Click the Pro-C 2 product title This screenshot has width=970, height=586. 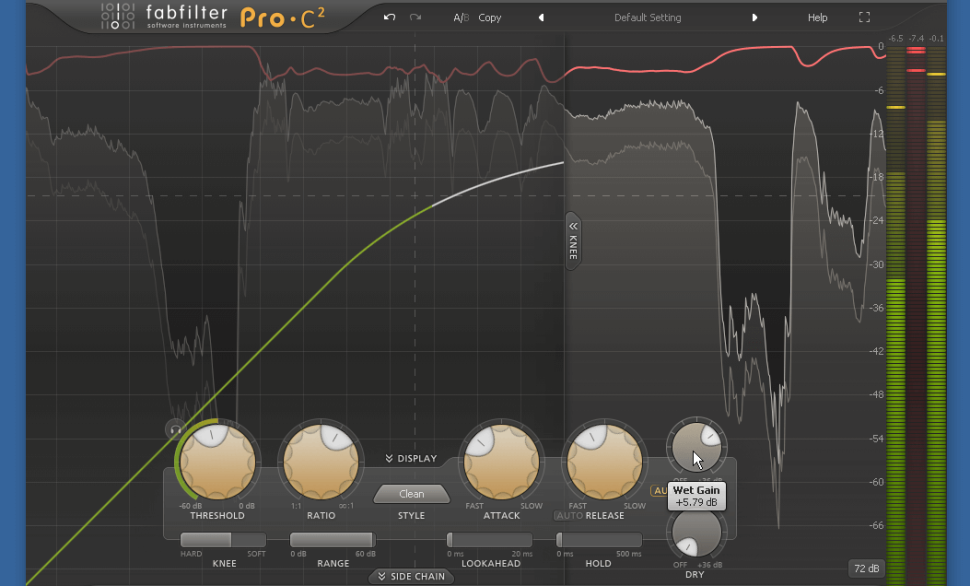click(x=282, y=18)
